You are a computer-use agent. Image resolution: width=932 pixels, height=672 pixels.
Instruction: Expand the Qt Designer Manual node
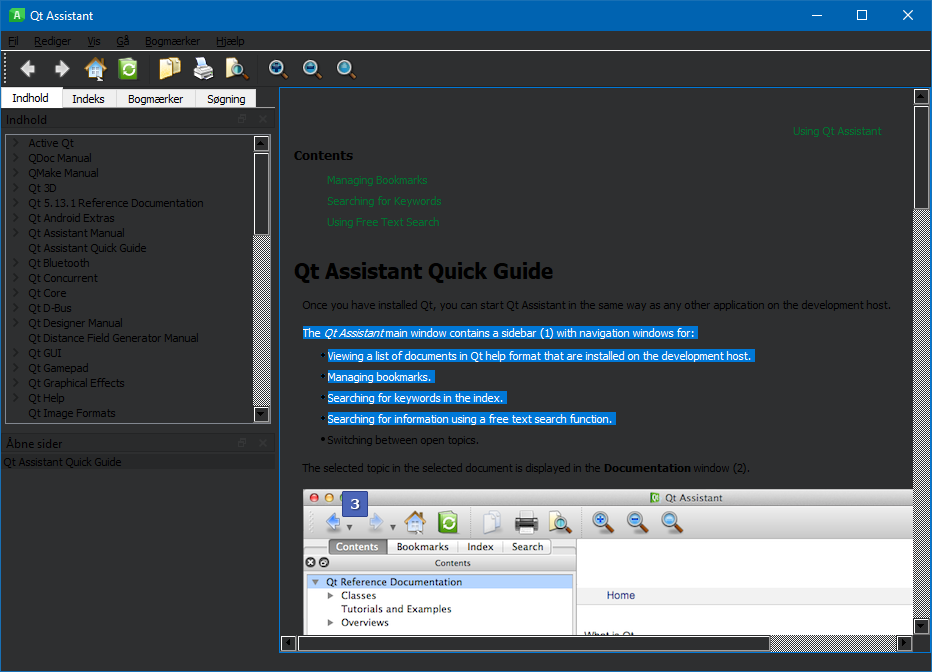(16, 323)
